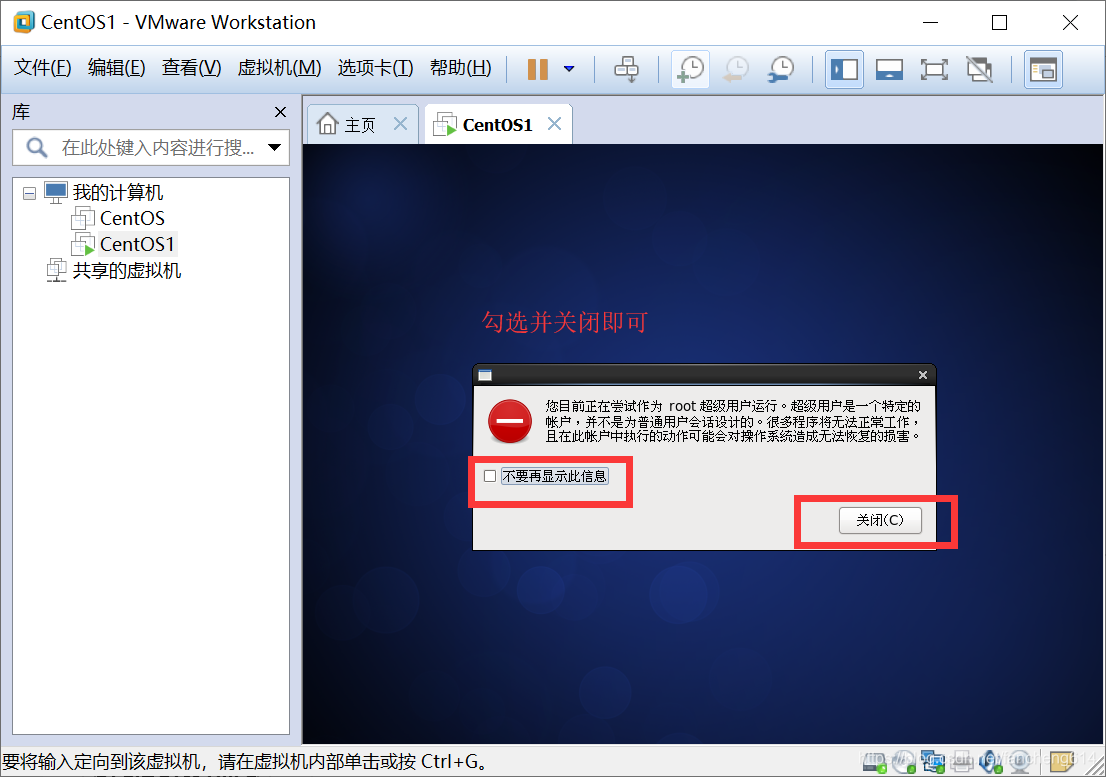Toggle the library sidebar view icon
This screenshot has height=777, width=1106.
(844, 69)
